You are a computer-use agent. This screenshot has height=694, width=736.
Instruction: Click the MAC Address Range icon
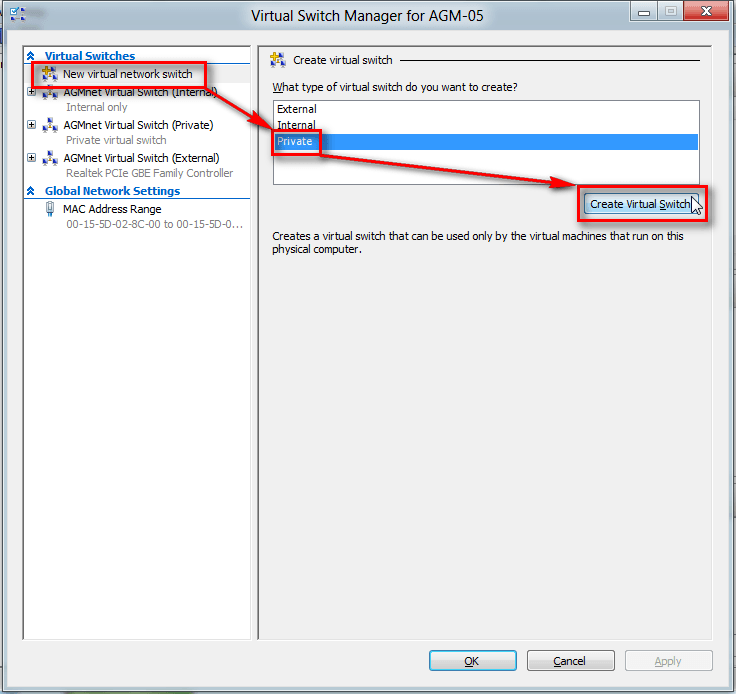[50, 209]
